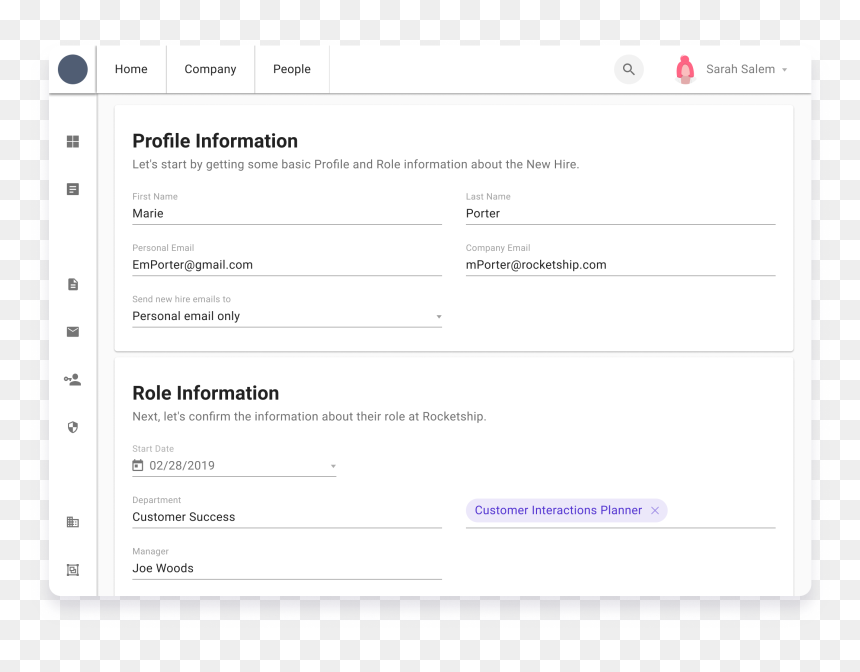
Task: Click the office building icon in sidebar
Action: [x=72, y=522]
